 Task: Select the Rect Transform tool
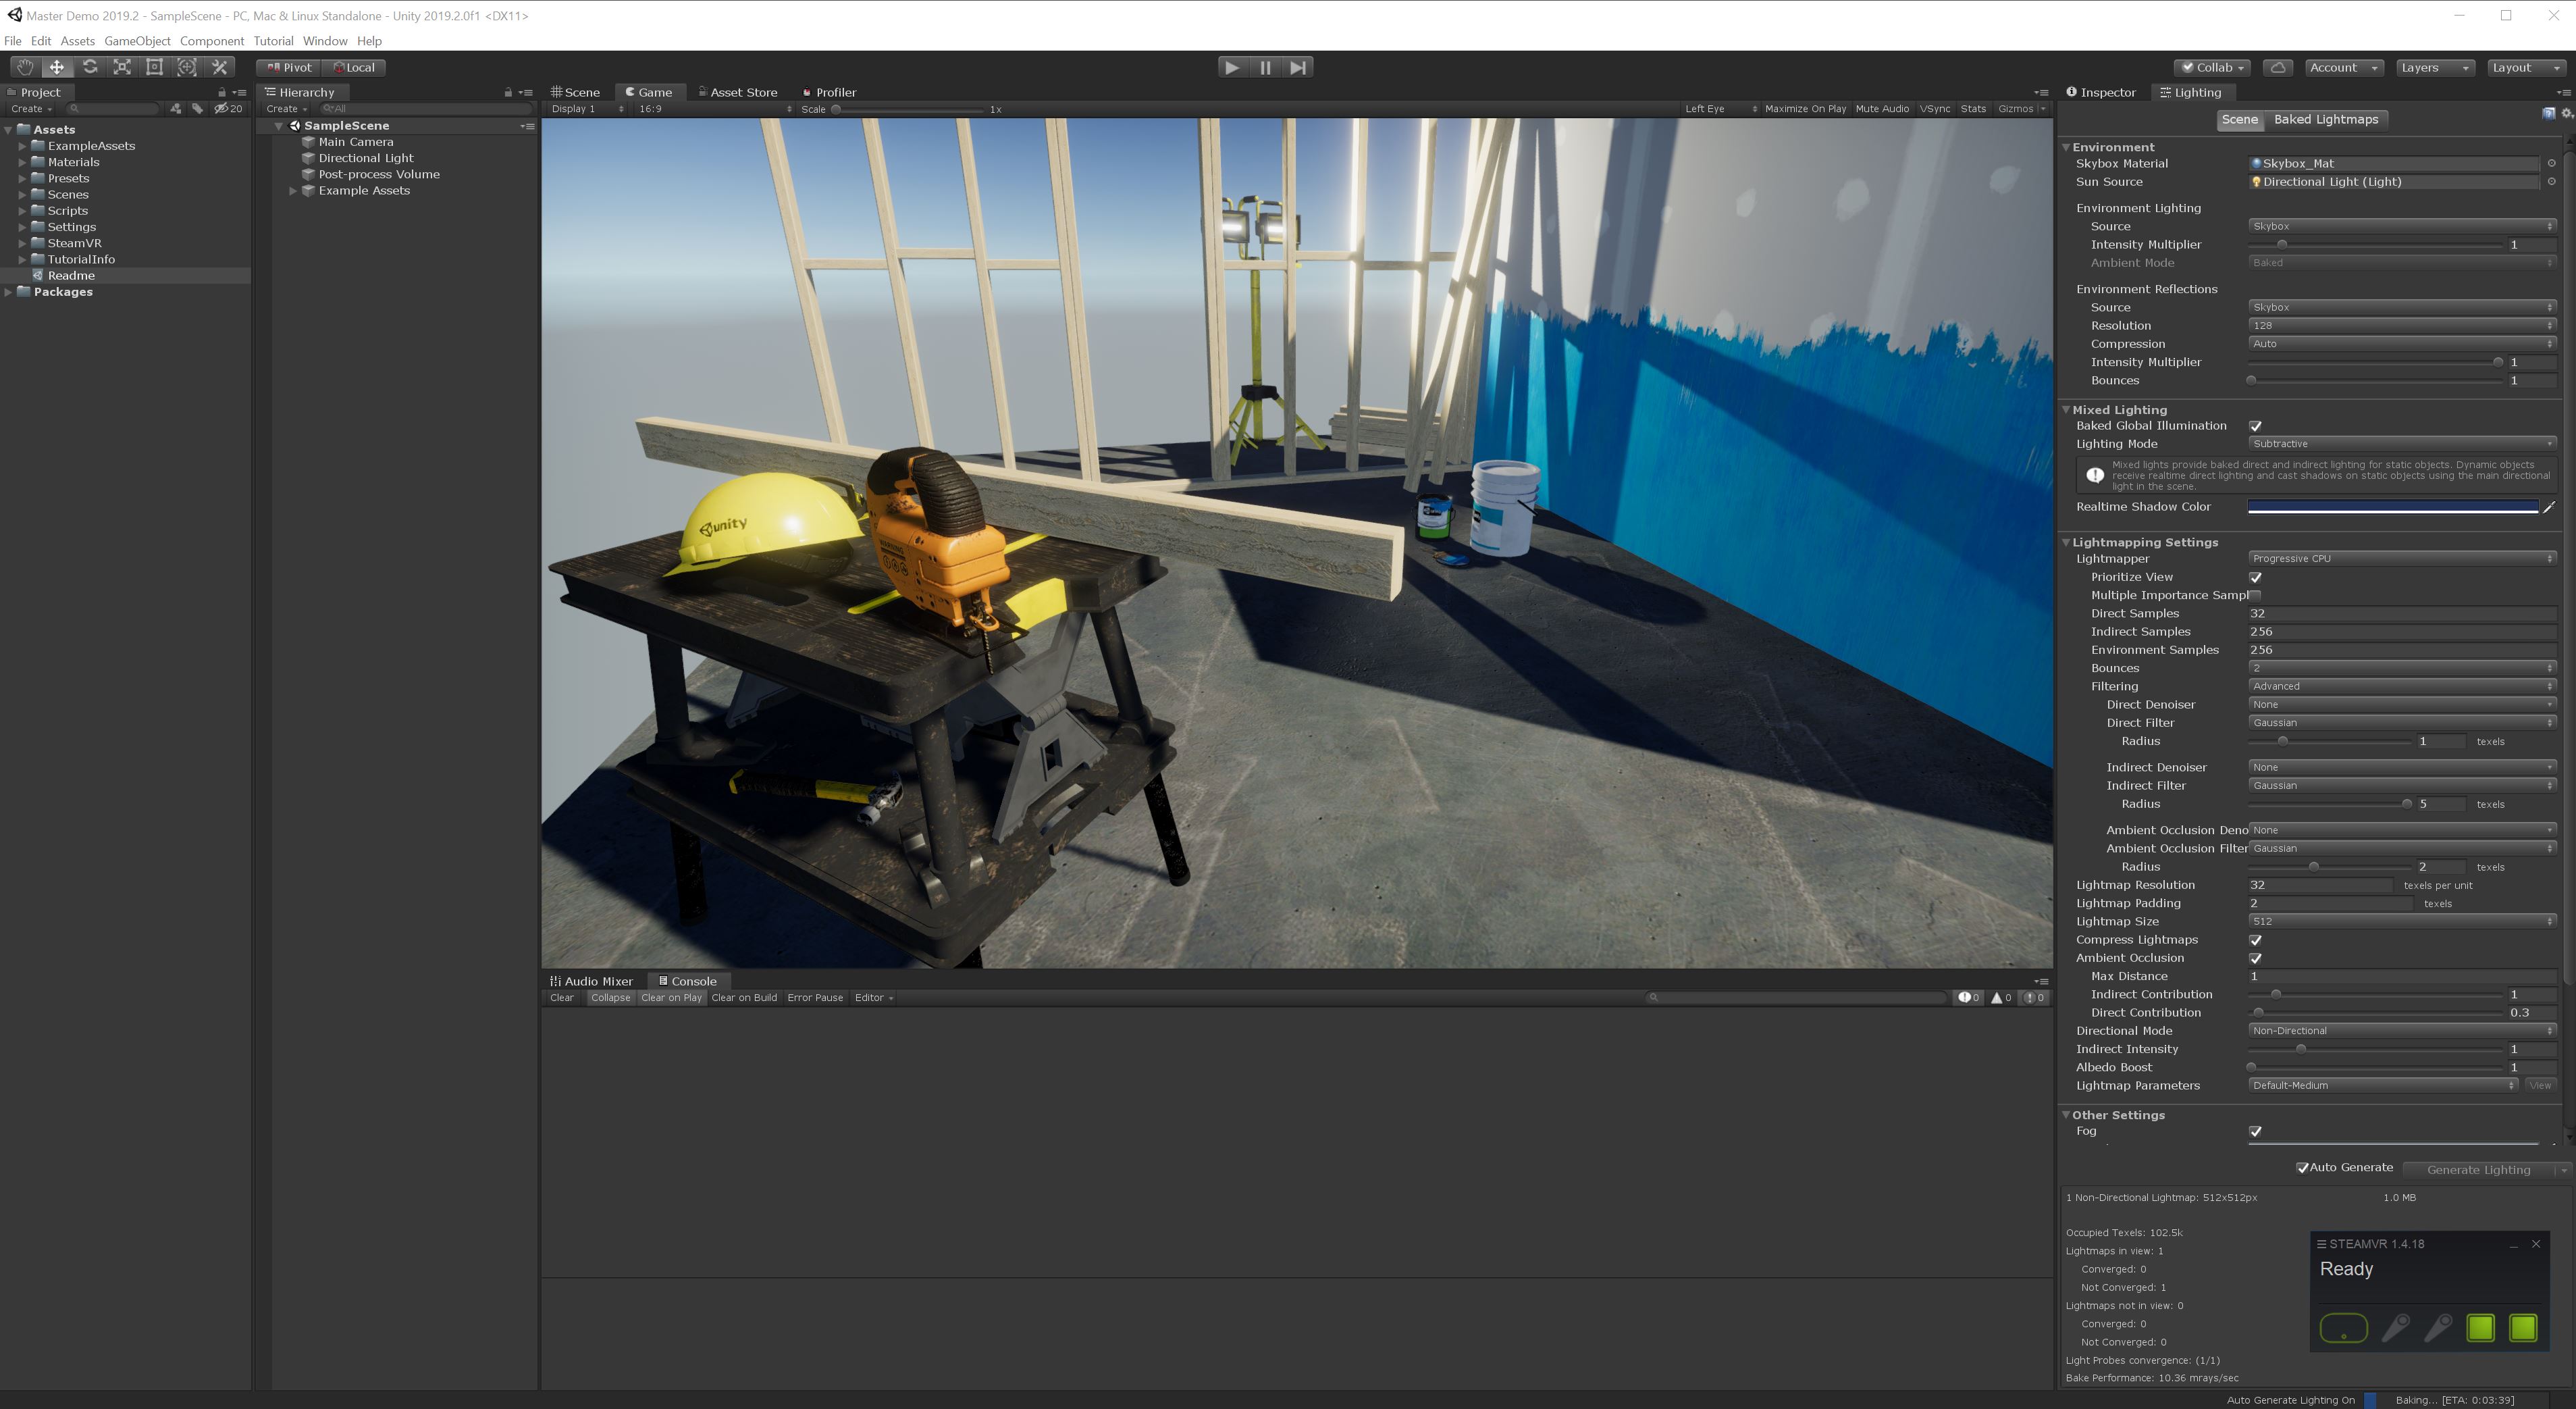click(x=154, y=67)
